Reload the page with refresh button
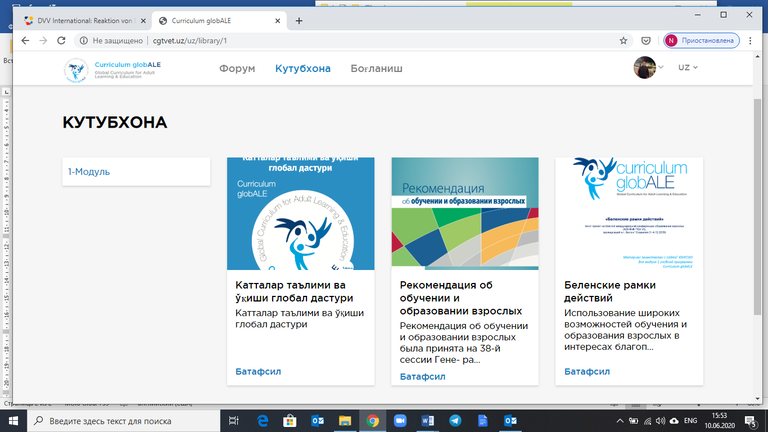The width and height of the screenshot is (768, 432). (x=62, y=41)
